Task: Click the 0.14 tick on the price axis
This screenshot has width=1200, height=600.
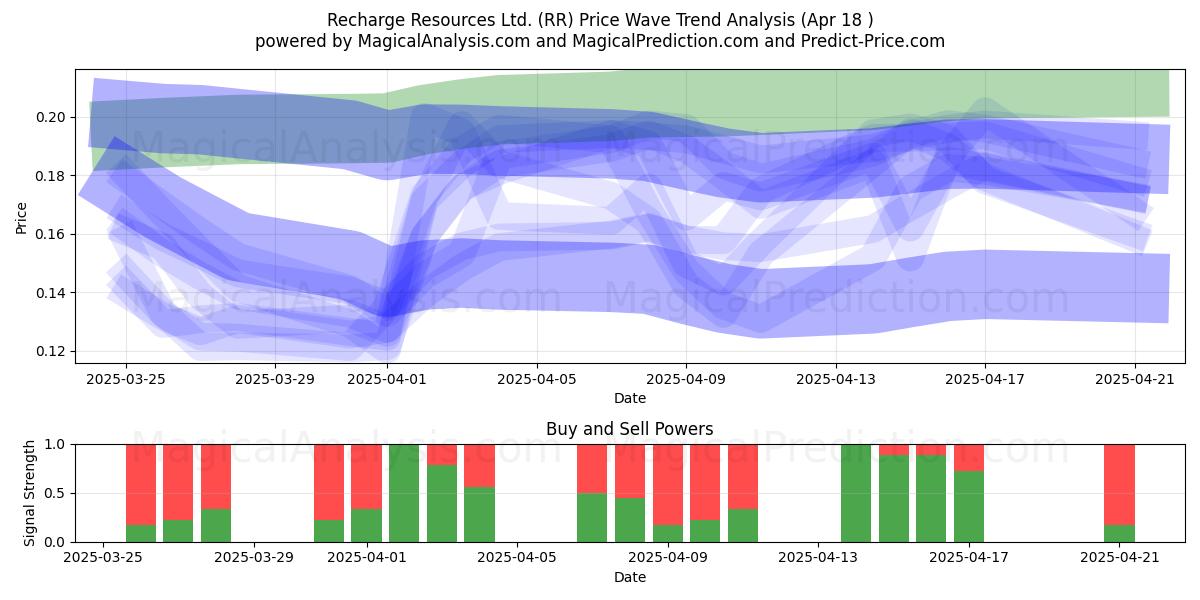Action: 52,293
